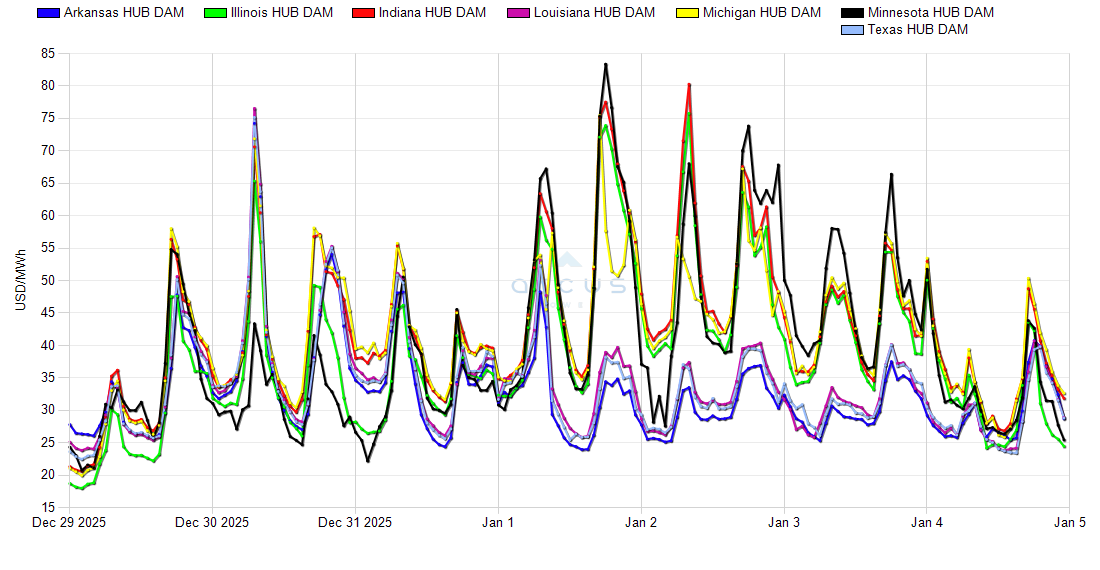Click the 85 value on the y-axis
The image size is (1100, 570).
47,54
